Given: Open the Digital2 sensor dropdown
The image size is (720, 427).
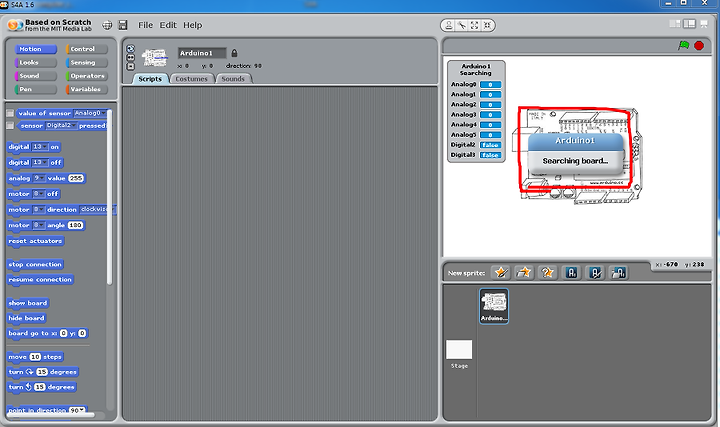Looking at the screenshot, I should click(x=61, y=125).
